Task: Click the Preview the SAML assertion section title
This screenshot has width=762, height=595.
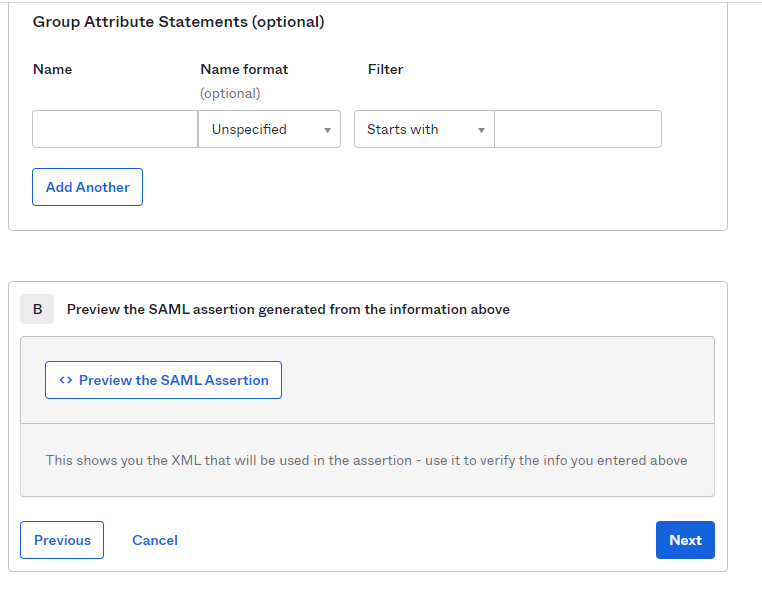Action: pyautogui.click(x=288, y=309)
